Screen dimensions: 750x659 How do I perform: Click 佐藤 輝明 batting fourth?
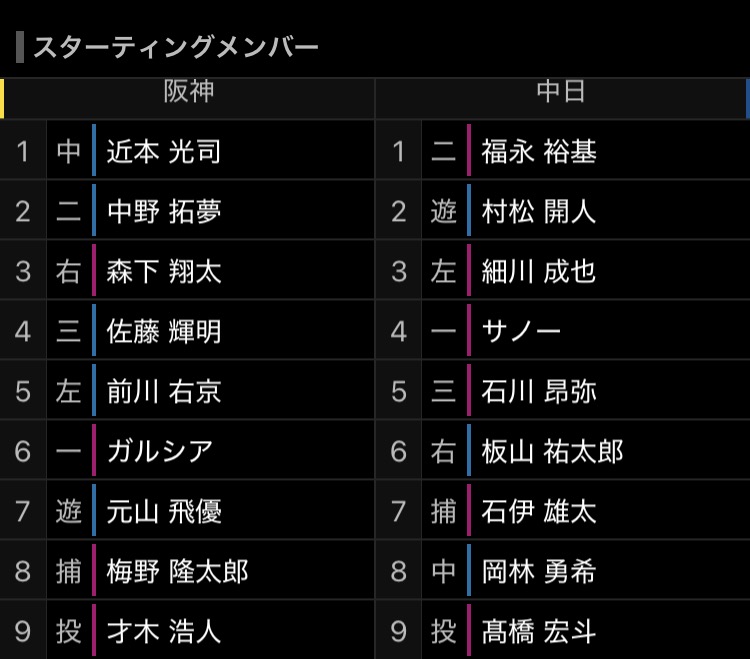(x=164, y=331)
